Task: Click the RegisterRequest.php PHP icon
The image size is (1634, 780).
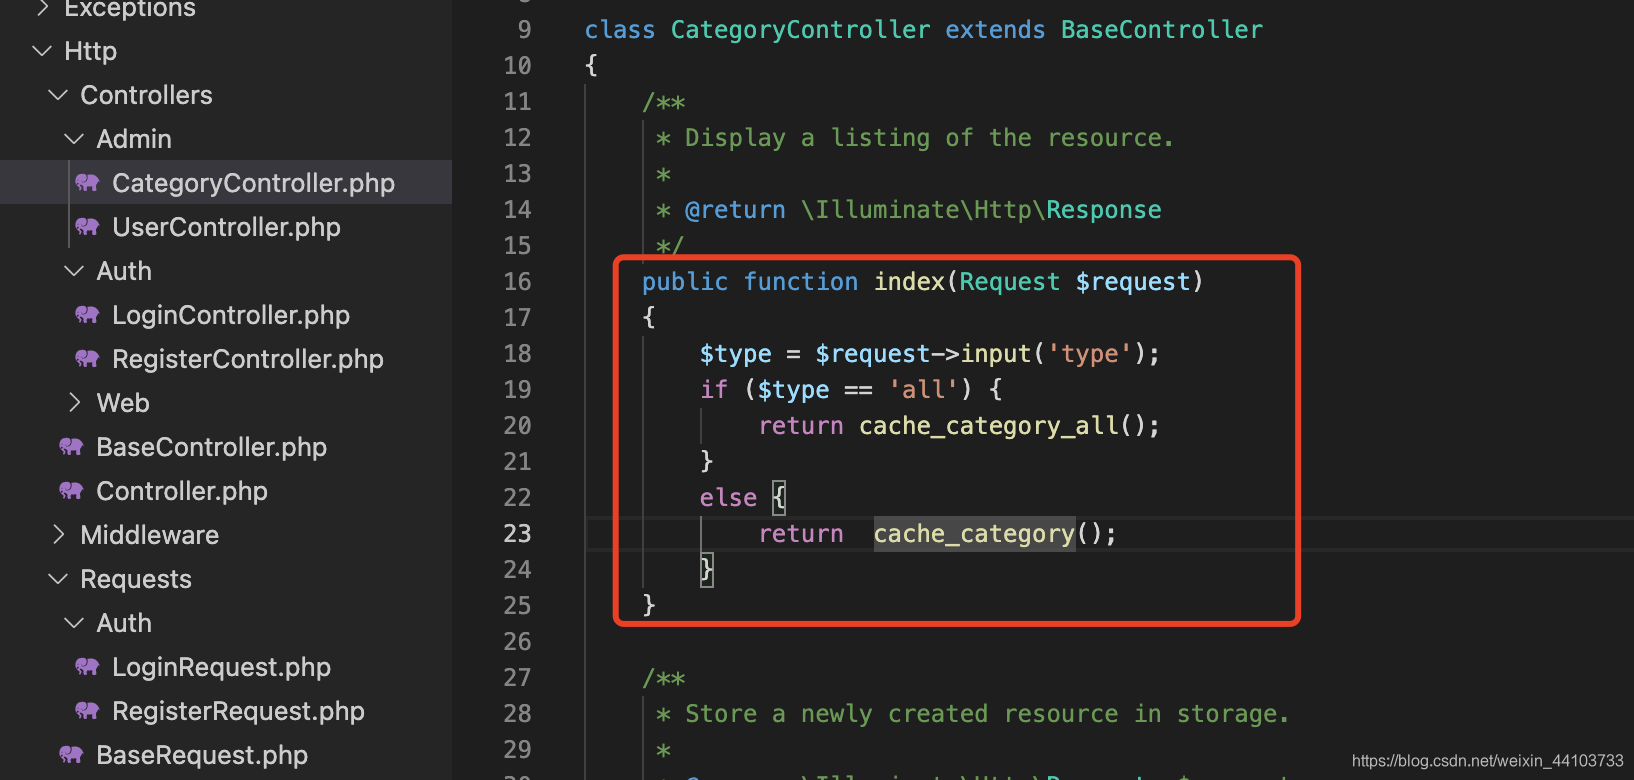Action: pos(87,710)
